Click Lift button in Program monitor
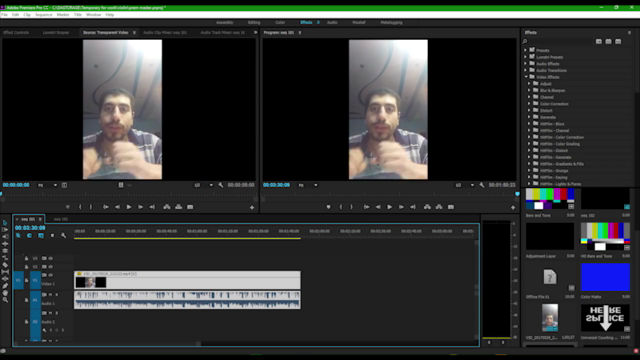640x360 pixels. tap(427, 207)
